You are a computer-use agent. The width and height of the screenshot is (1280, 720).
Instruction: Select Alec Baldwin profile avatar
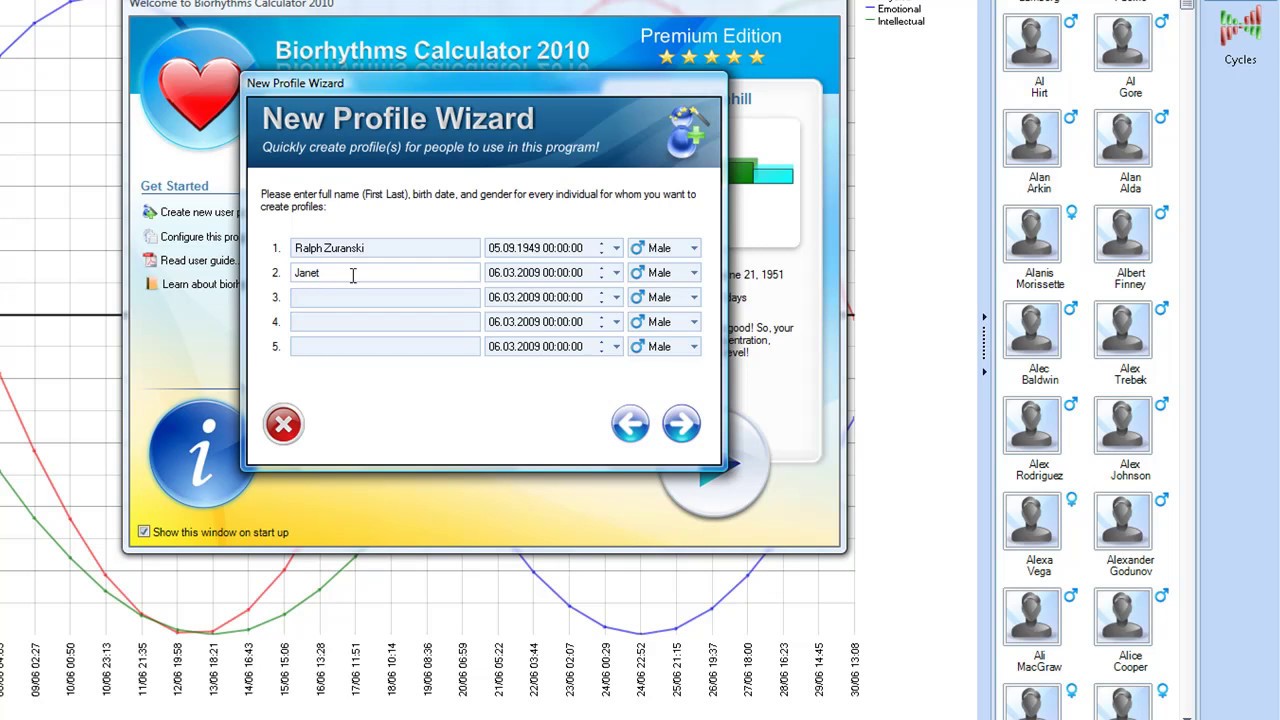click(1032, 331)
